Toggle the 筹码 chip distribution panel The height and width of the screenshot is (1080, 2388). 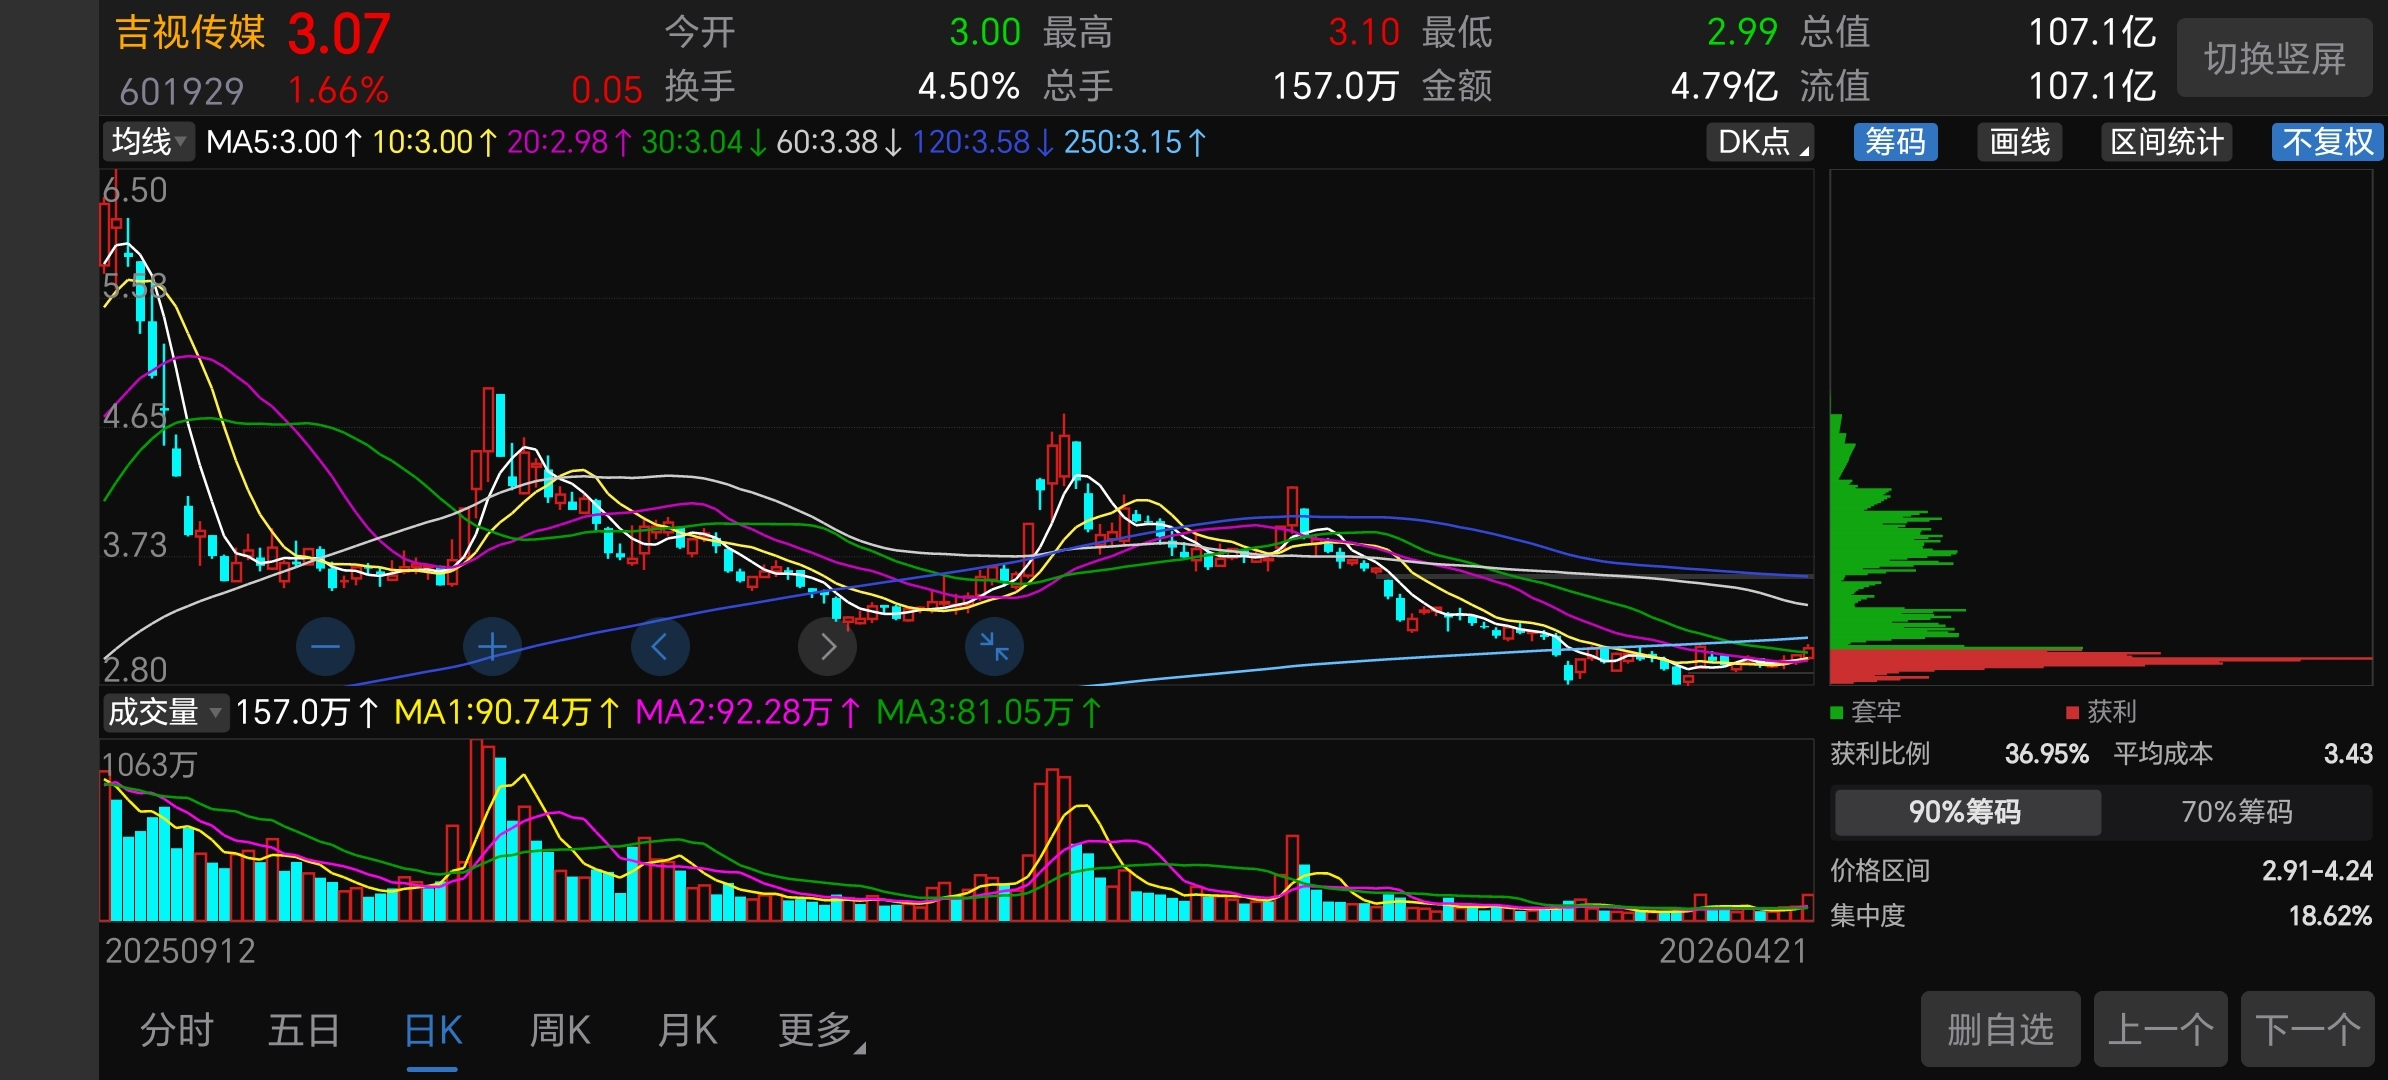tap(1896, 142)
